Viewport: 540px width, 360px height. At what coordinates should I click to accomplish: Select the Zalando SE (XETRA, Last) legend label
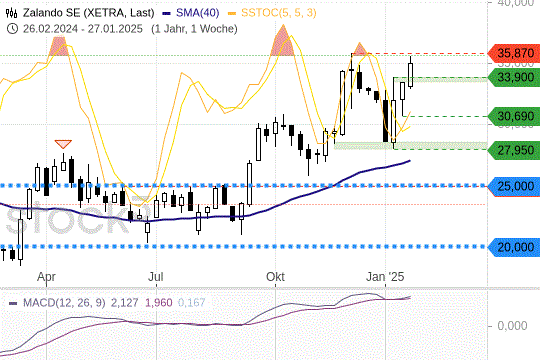click(89, 13)
